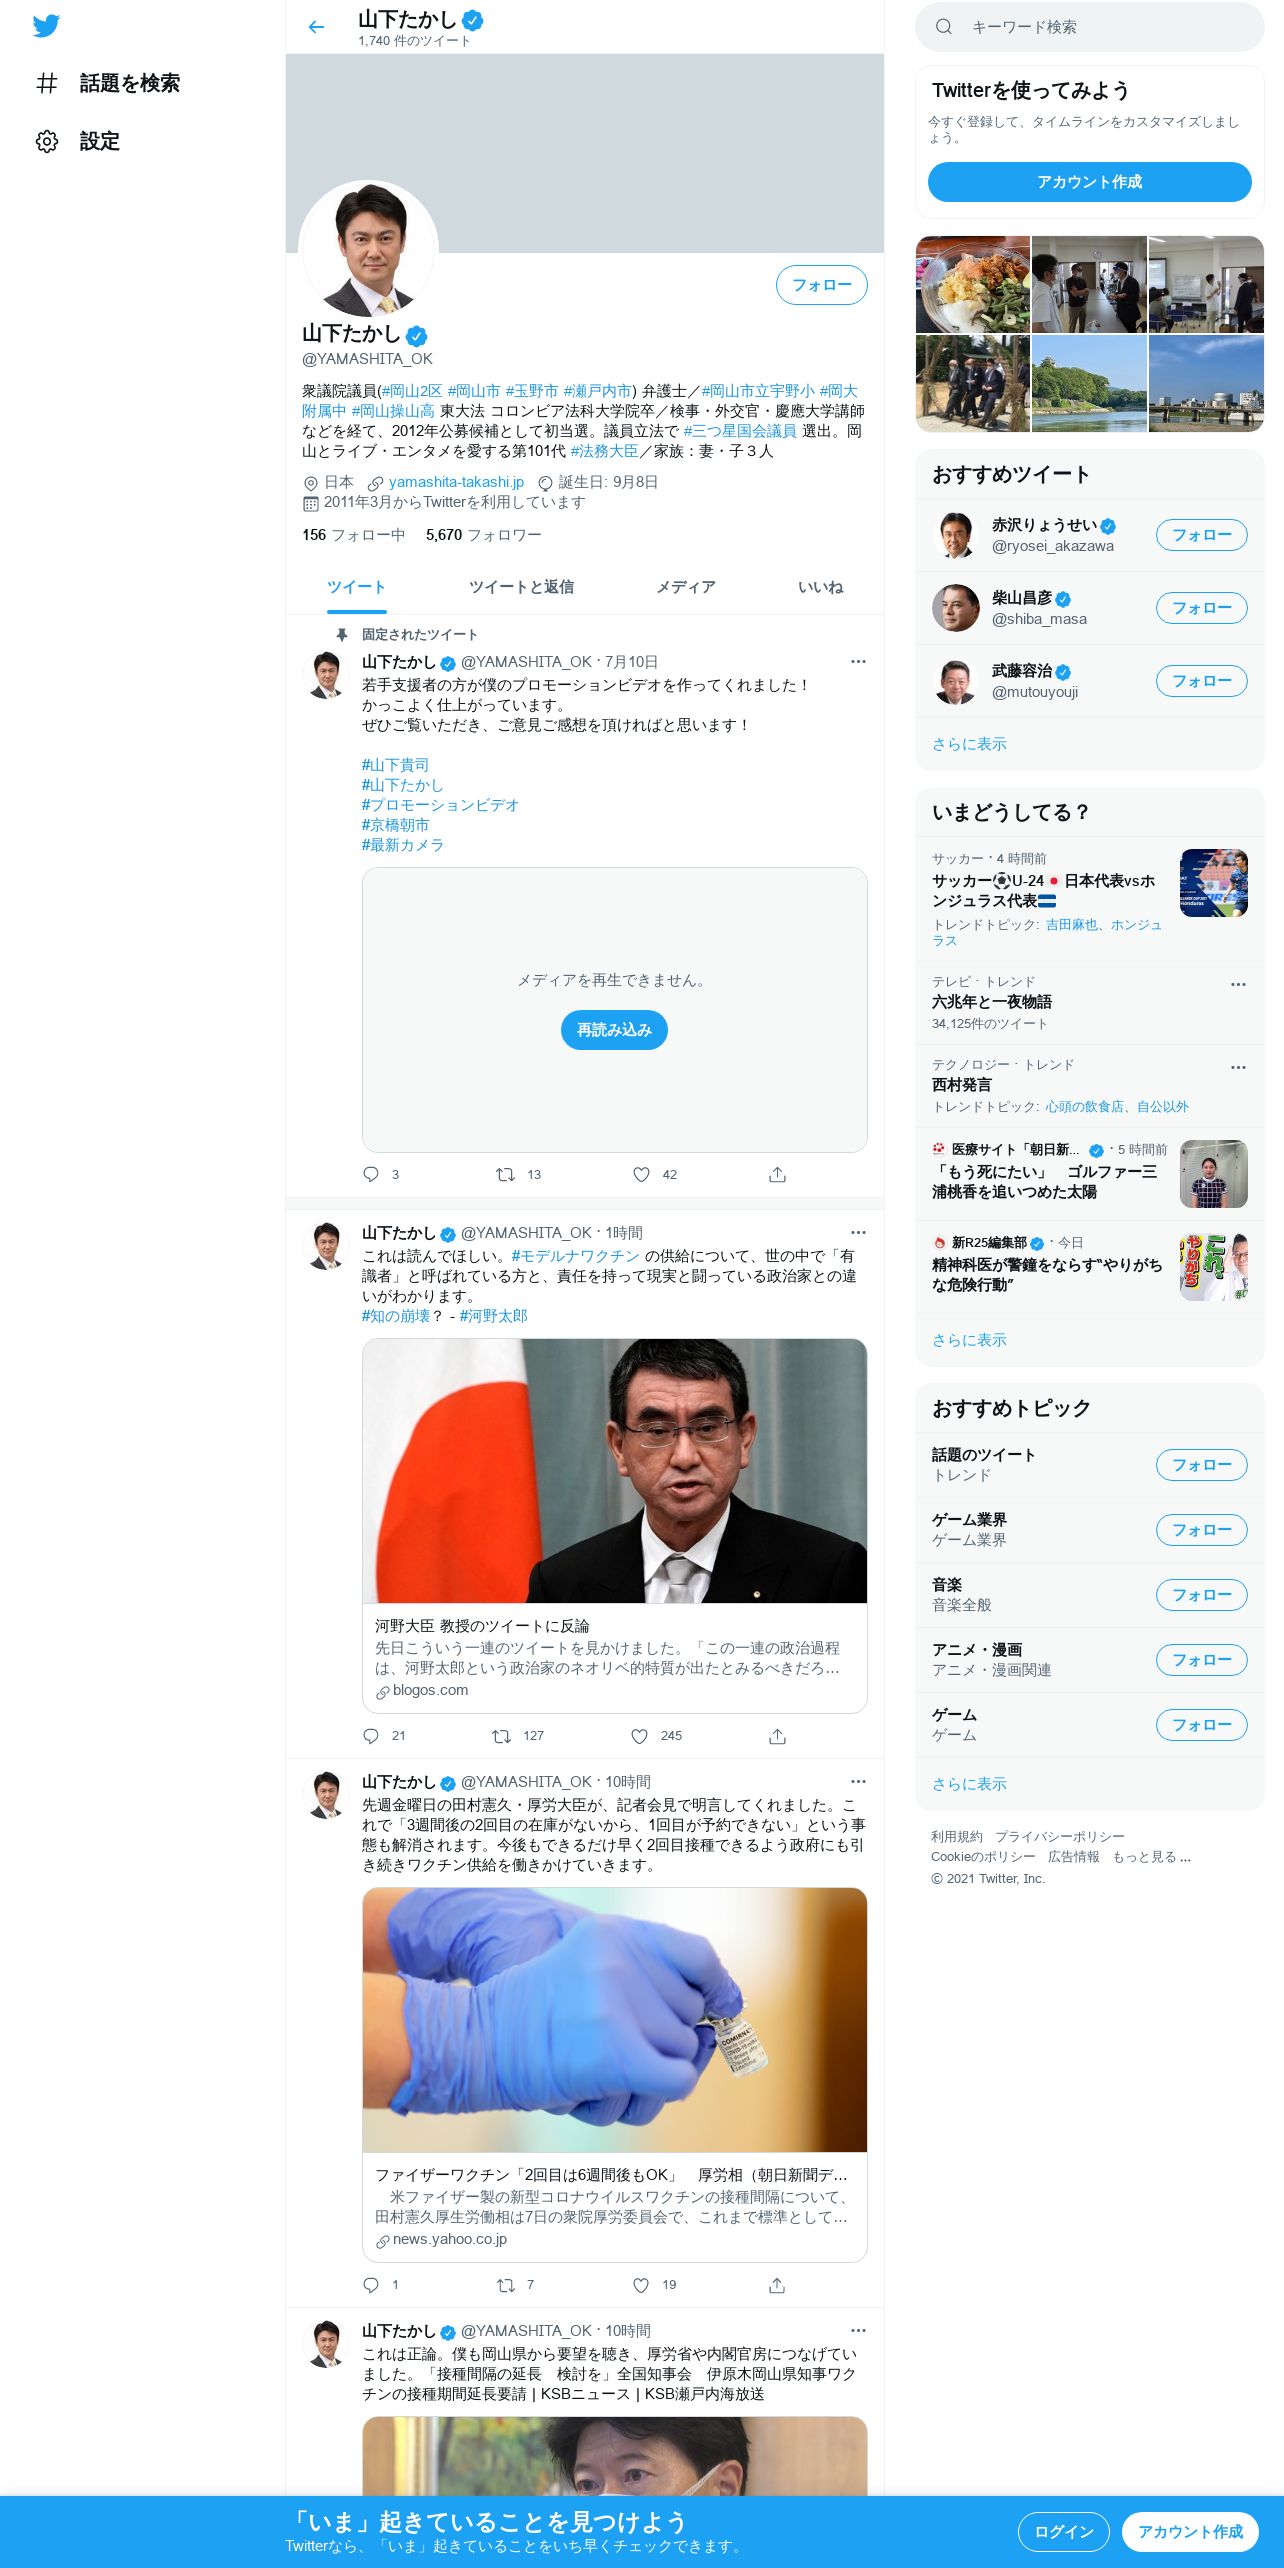Image resolution: width=1284 pixels, height=2568 pixels.
Task: Open 話題を検索 in the sidebar
Action: (x=108, y=83)
